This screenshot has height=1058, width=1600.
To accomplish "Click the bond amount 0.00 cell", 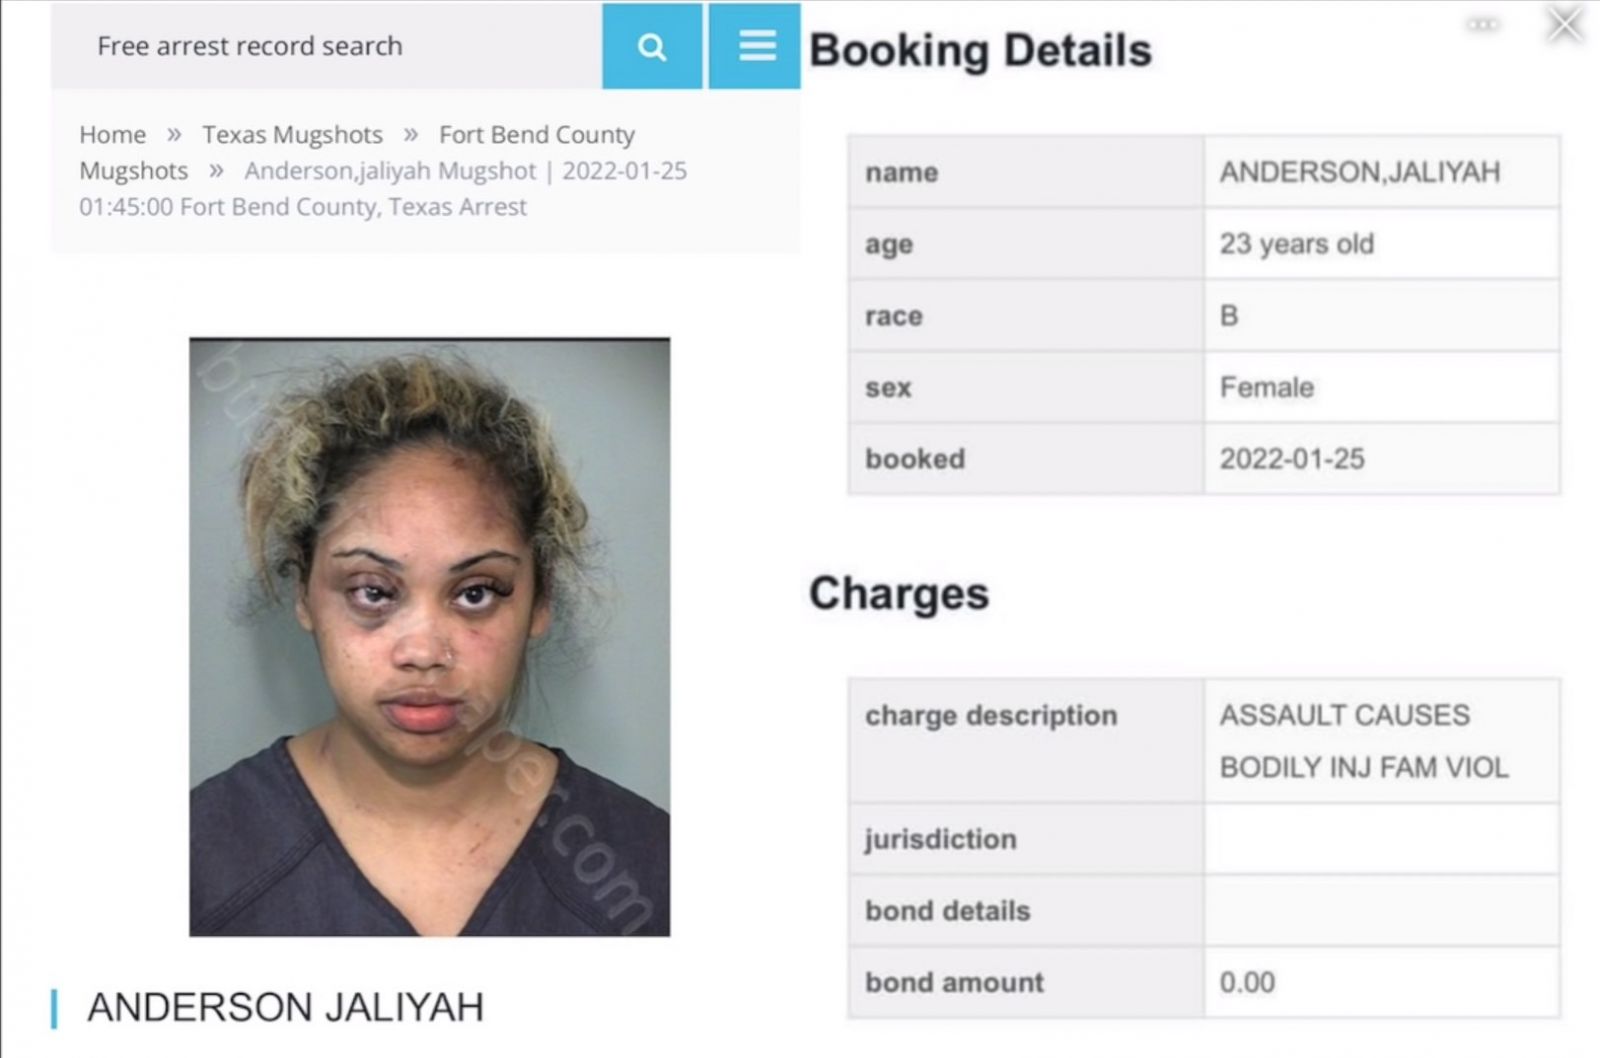I will coord(1382,982).
